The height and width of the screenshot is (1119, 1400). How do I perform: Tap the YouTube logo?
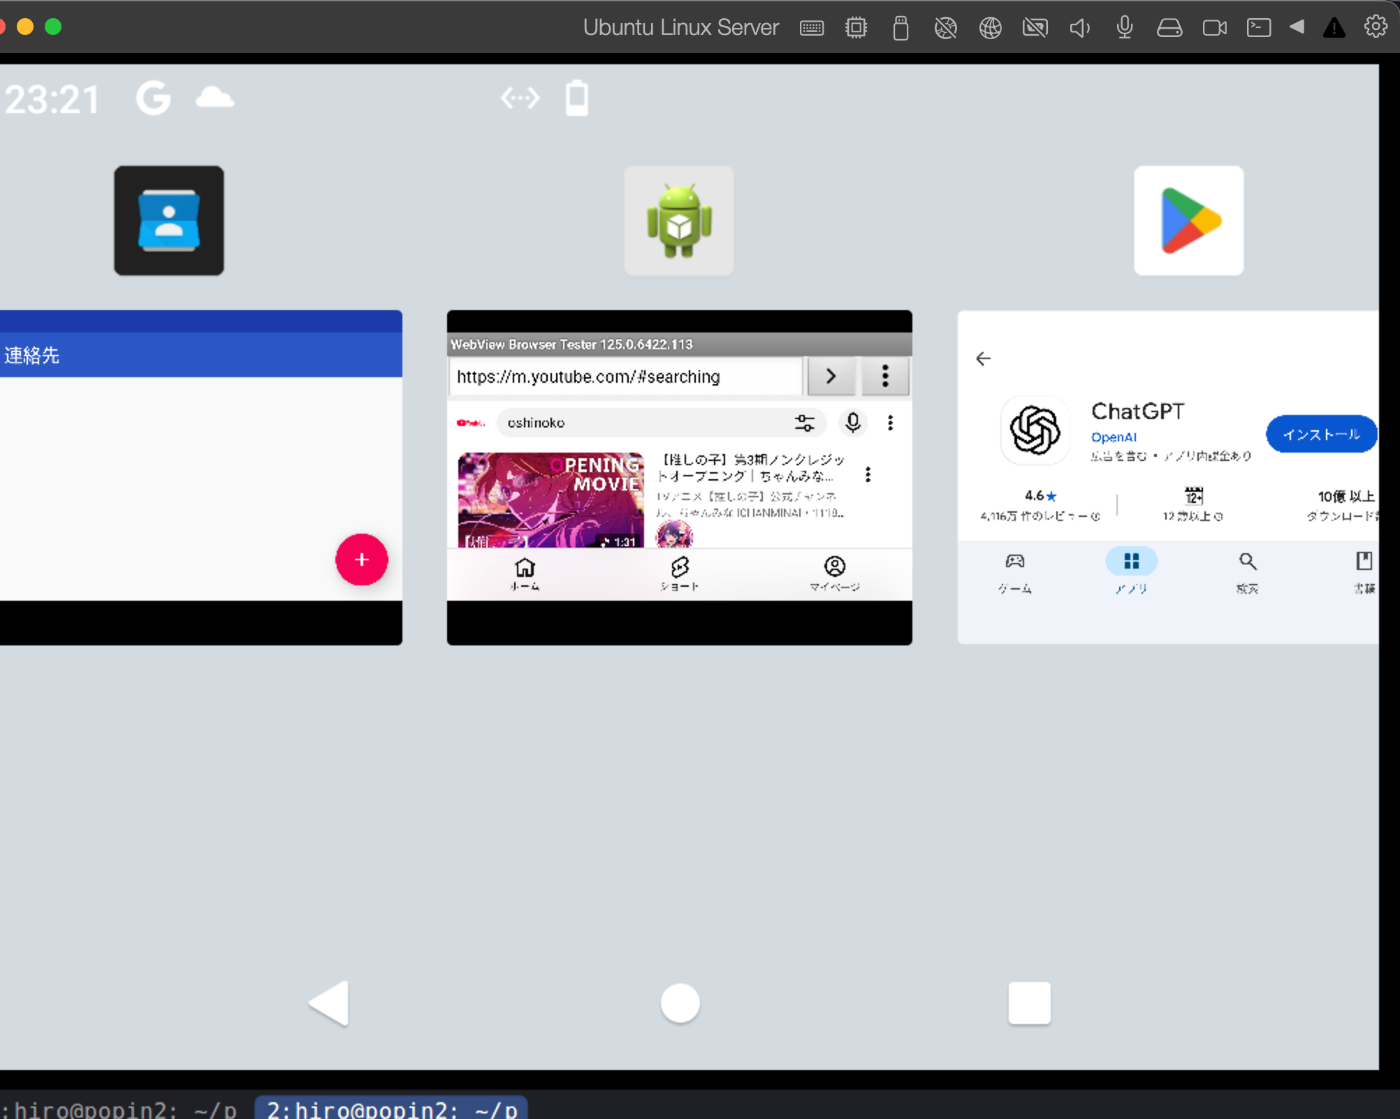(470, 423)
